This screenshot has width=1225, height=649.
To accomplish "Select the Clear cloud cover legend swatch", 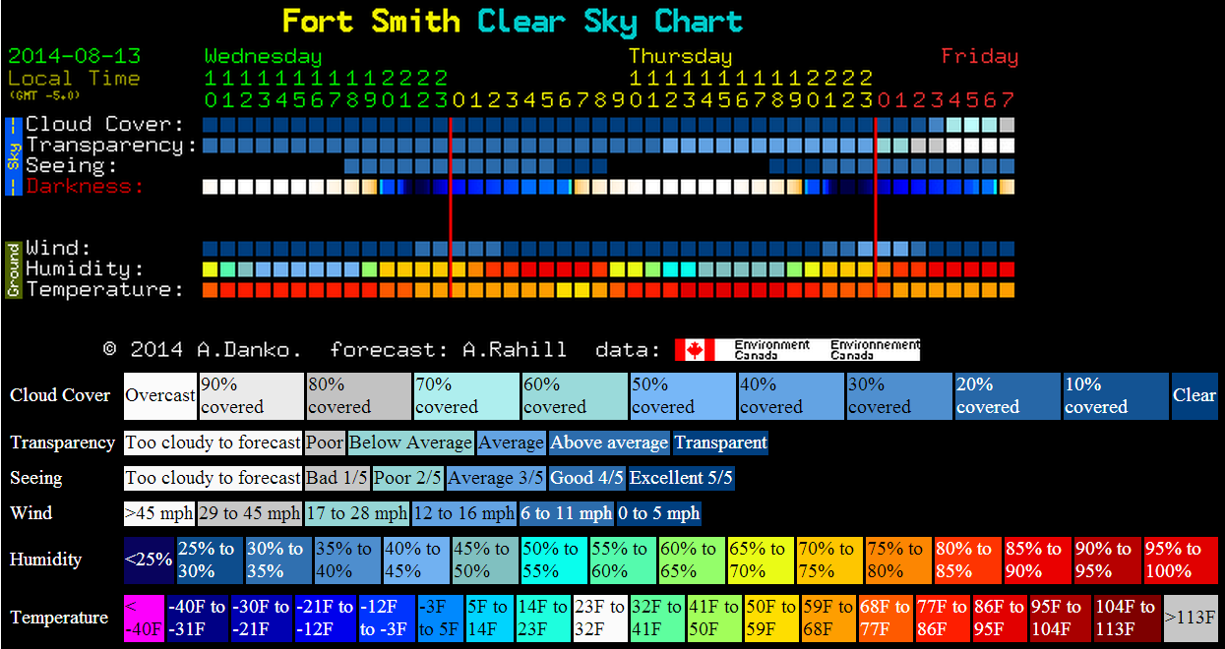I will [x=1194, y=396].
